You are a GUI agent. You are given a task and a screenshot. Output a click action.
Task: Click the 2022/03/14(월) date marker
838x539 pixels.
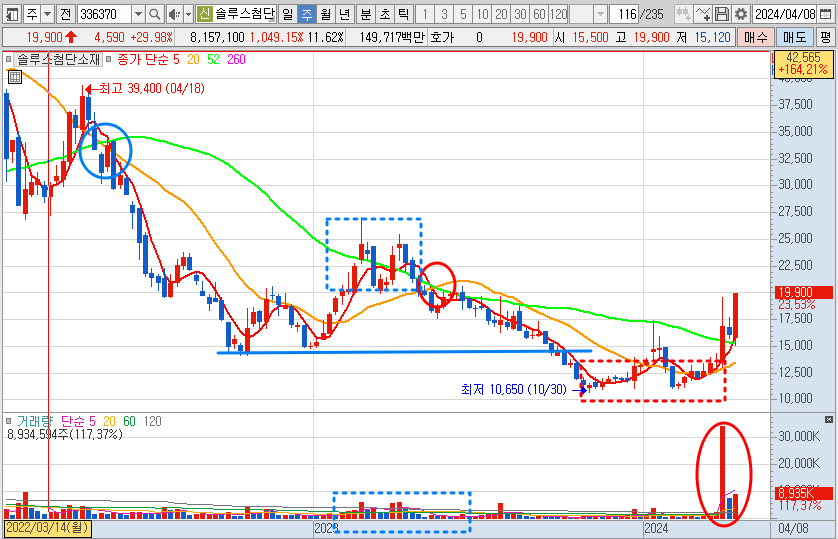47,528
